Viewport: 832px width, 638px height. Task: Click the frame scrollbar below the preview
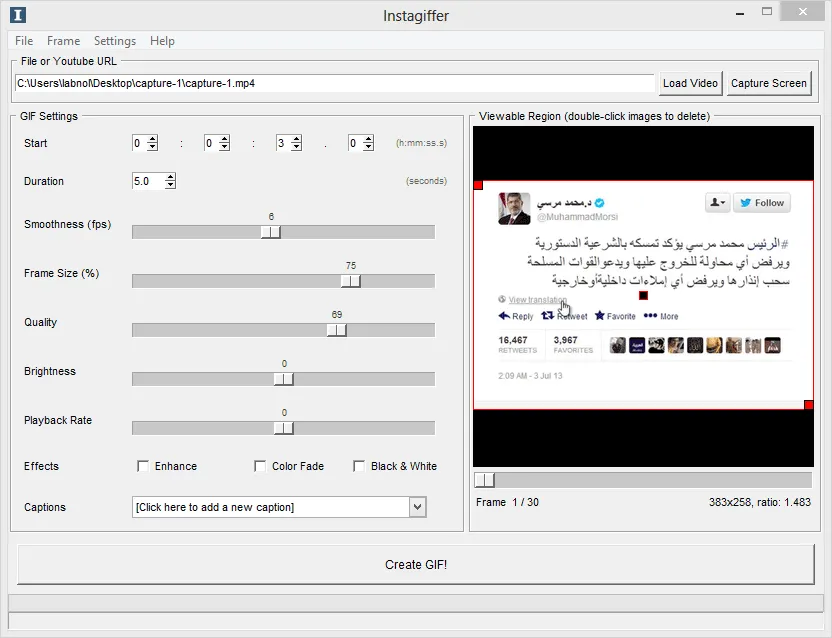click(x=484, y=479)
